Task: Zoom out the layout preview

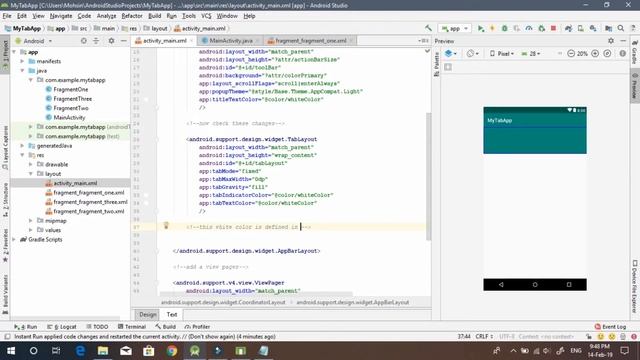Action: 571,53
